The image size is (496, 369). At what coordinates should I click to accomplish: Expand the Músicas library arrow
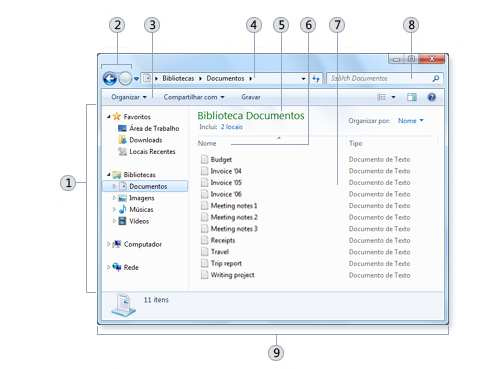click(x=114, y=209)
